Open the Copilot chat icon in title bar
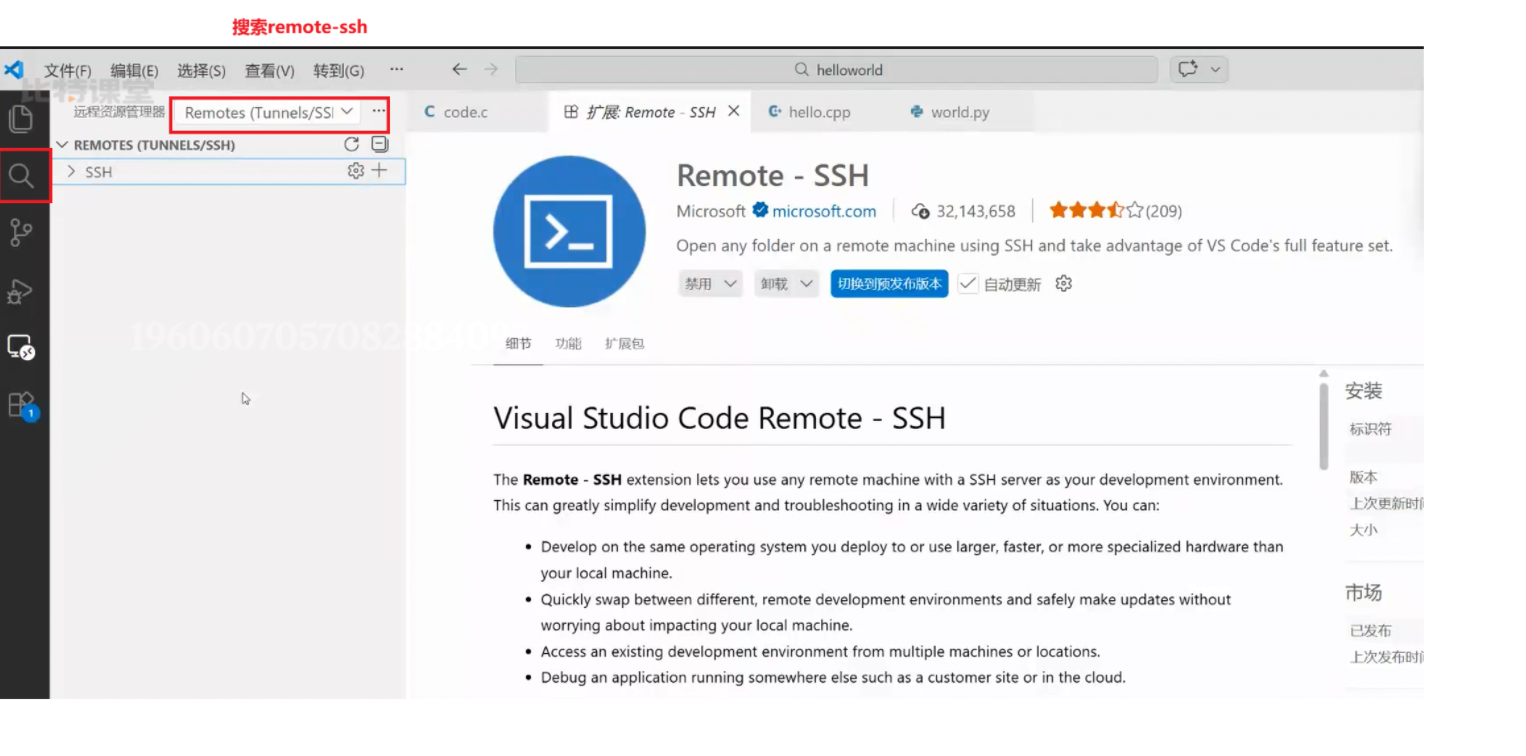 (1188, 70)
